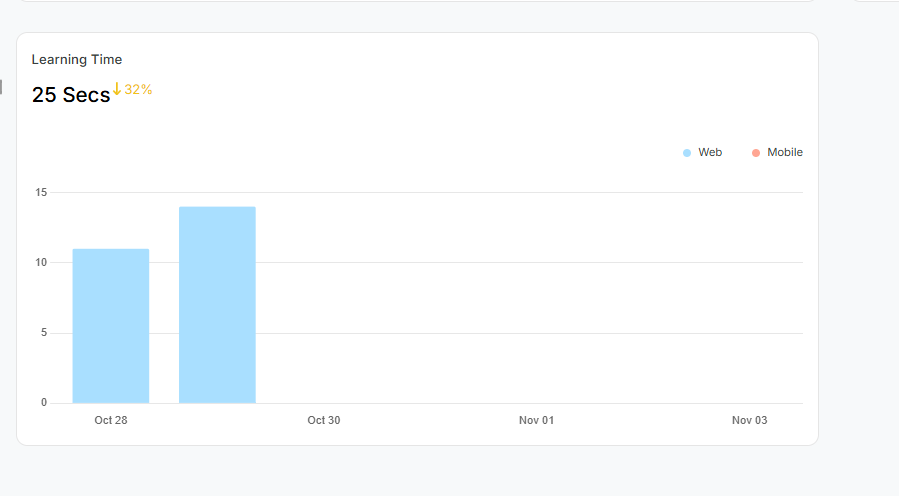Toggle the Mobile series legend label
899x496 pixels.
click(784, 153)
